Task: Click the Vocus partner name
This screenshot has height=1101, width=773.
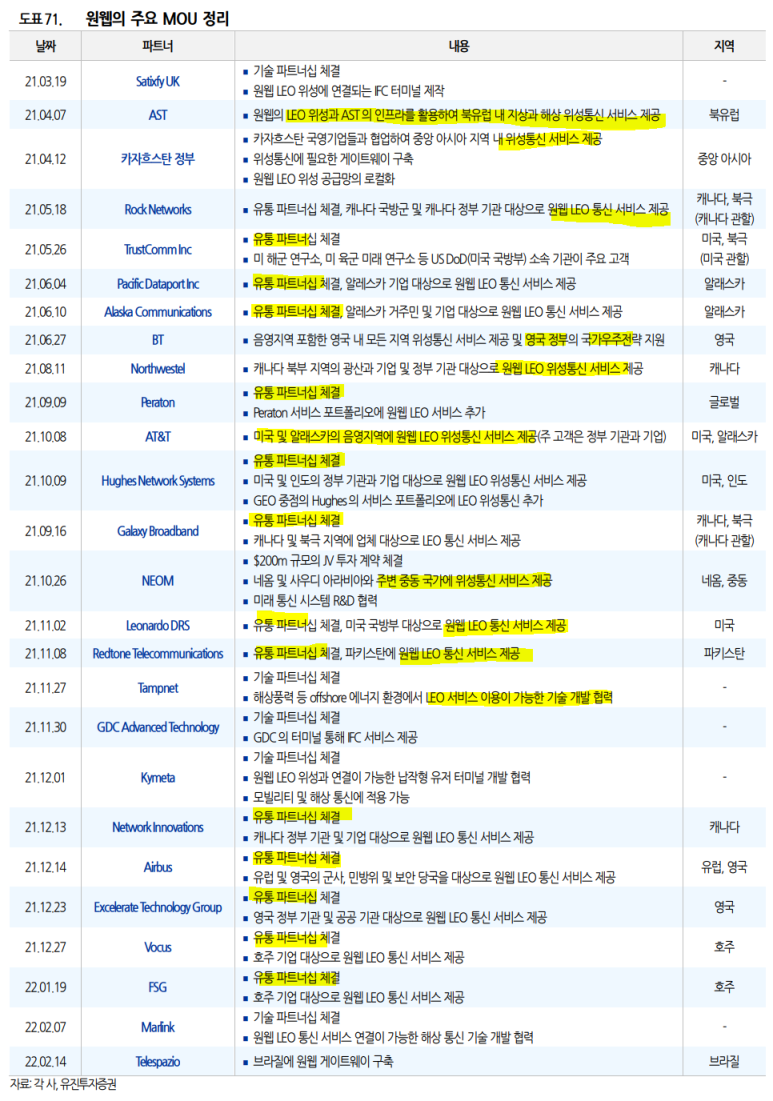Action: pos(158,947)
